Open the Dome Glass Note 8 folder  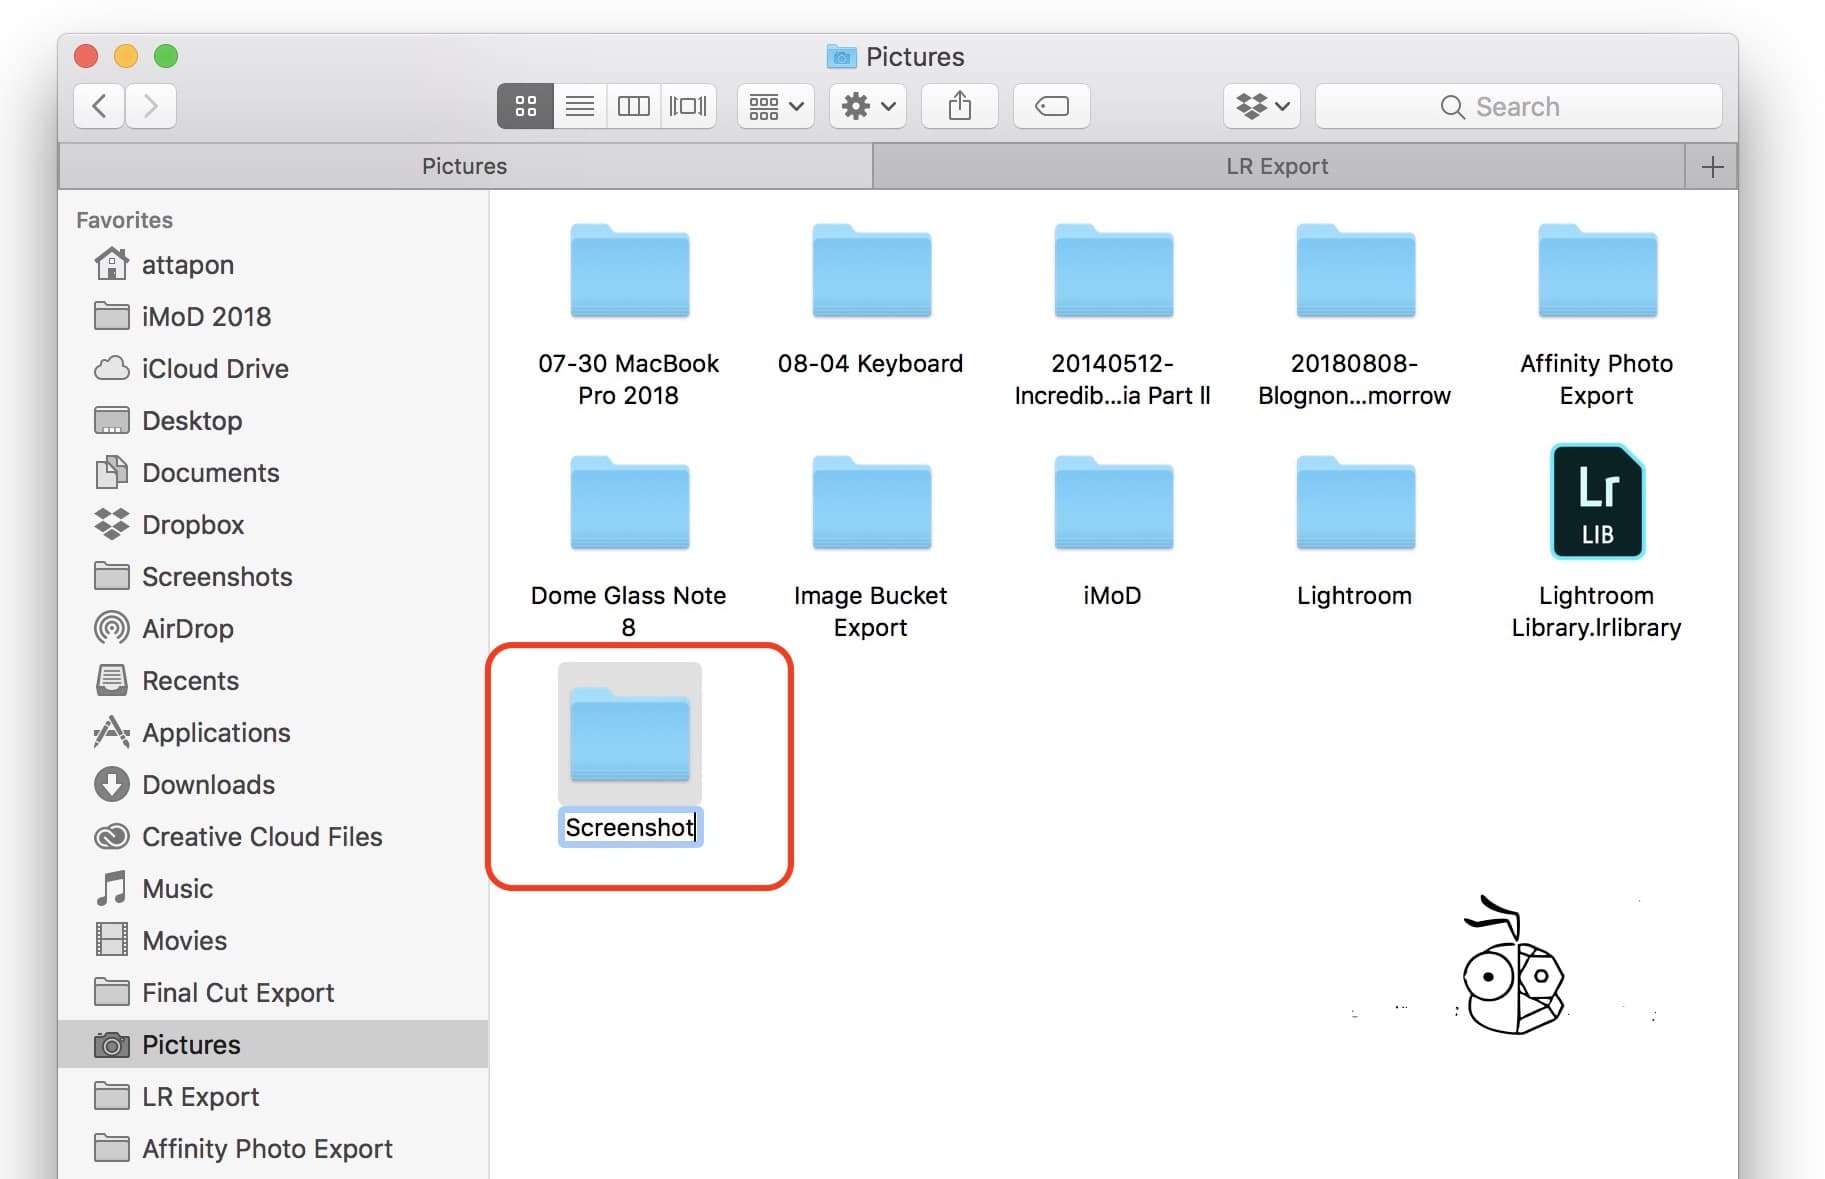tap(629, 505)
